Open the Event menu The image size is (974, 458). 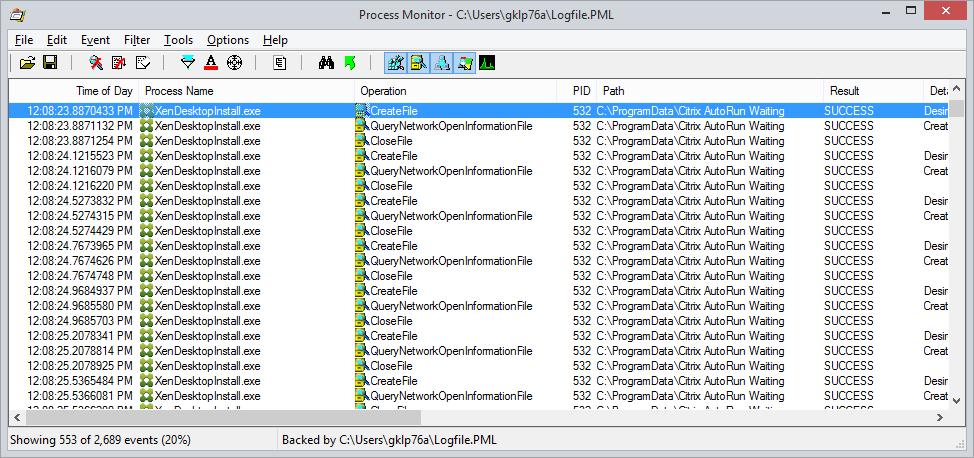tap(95, 40)
